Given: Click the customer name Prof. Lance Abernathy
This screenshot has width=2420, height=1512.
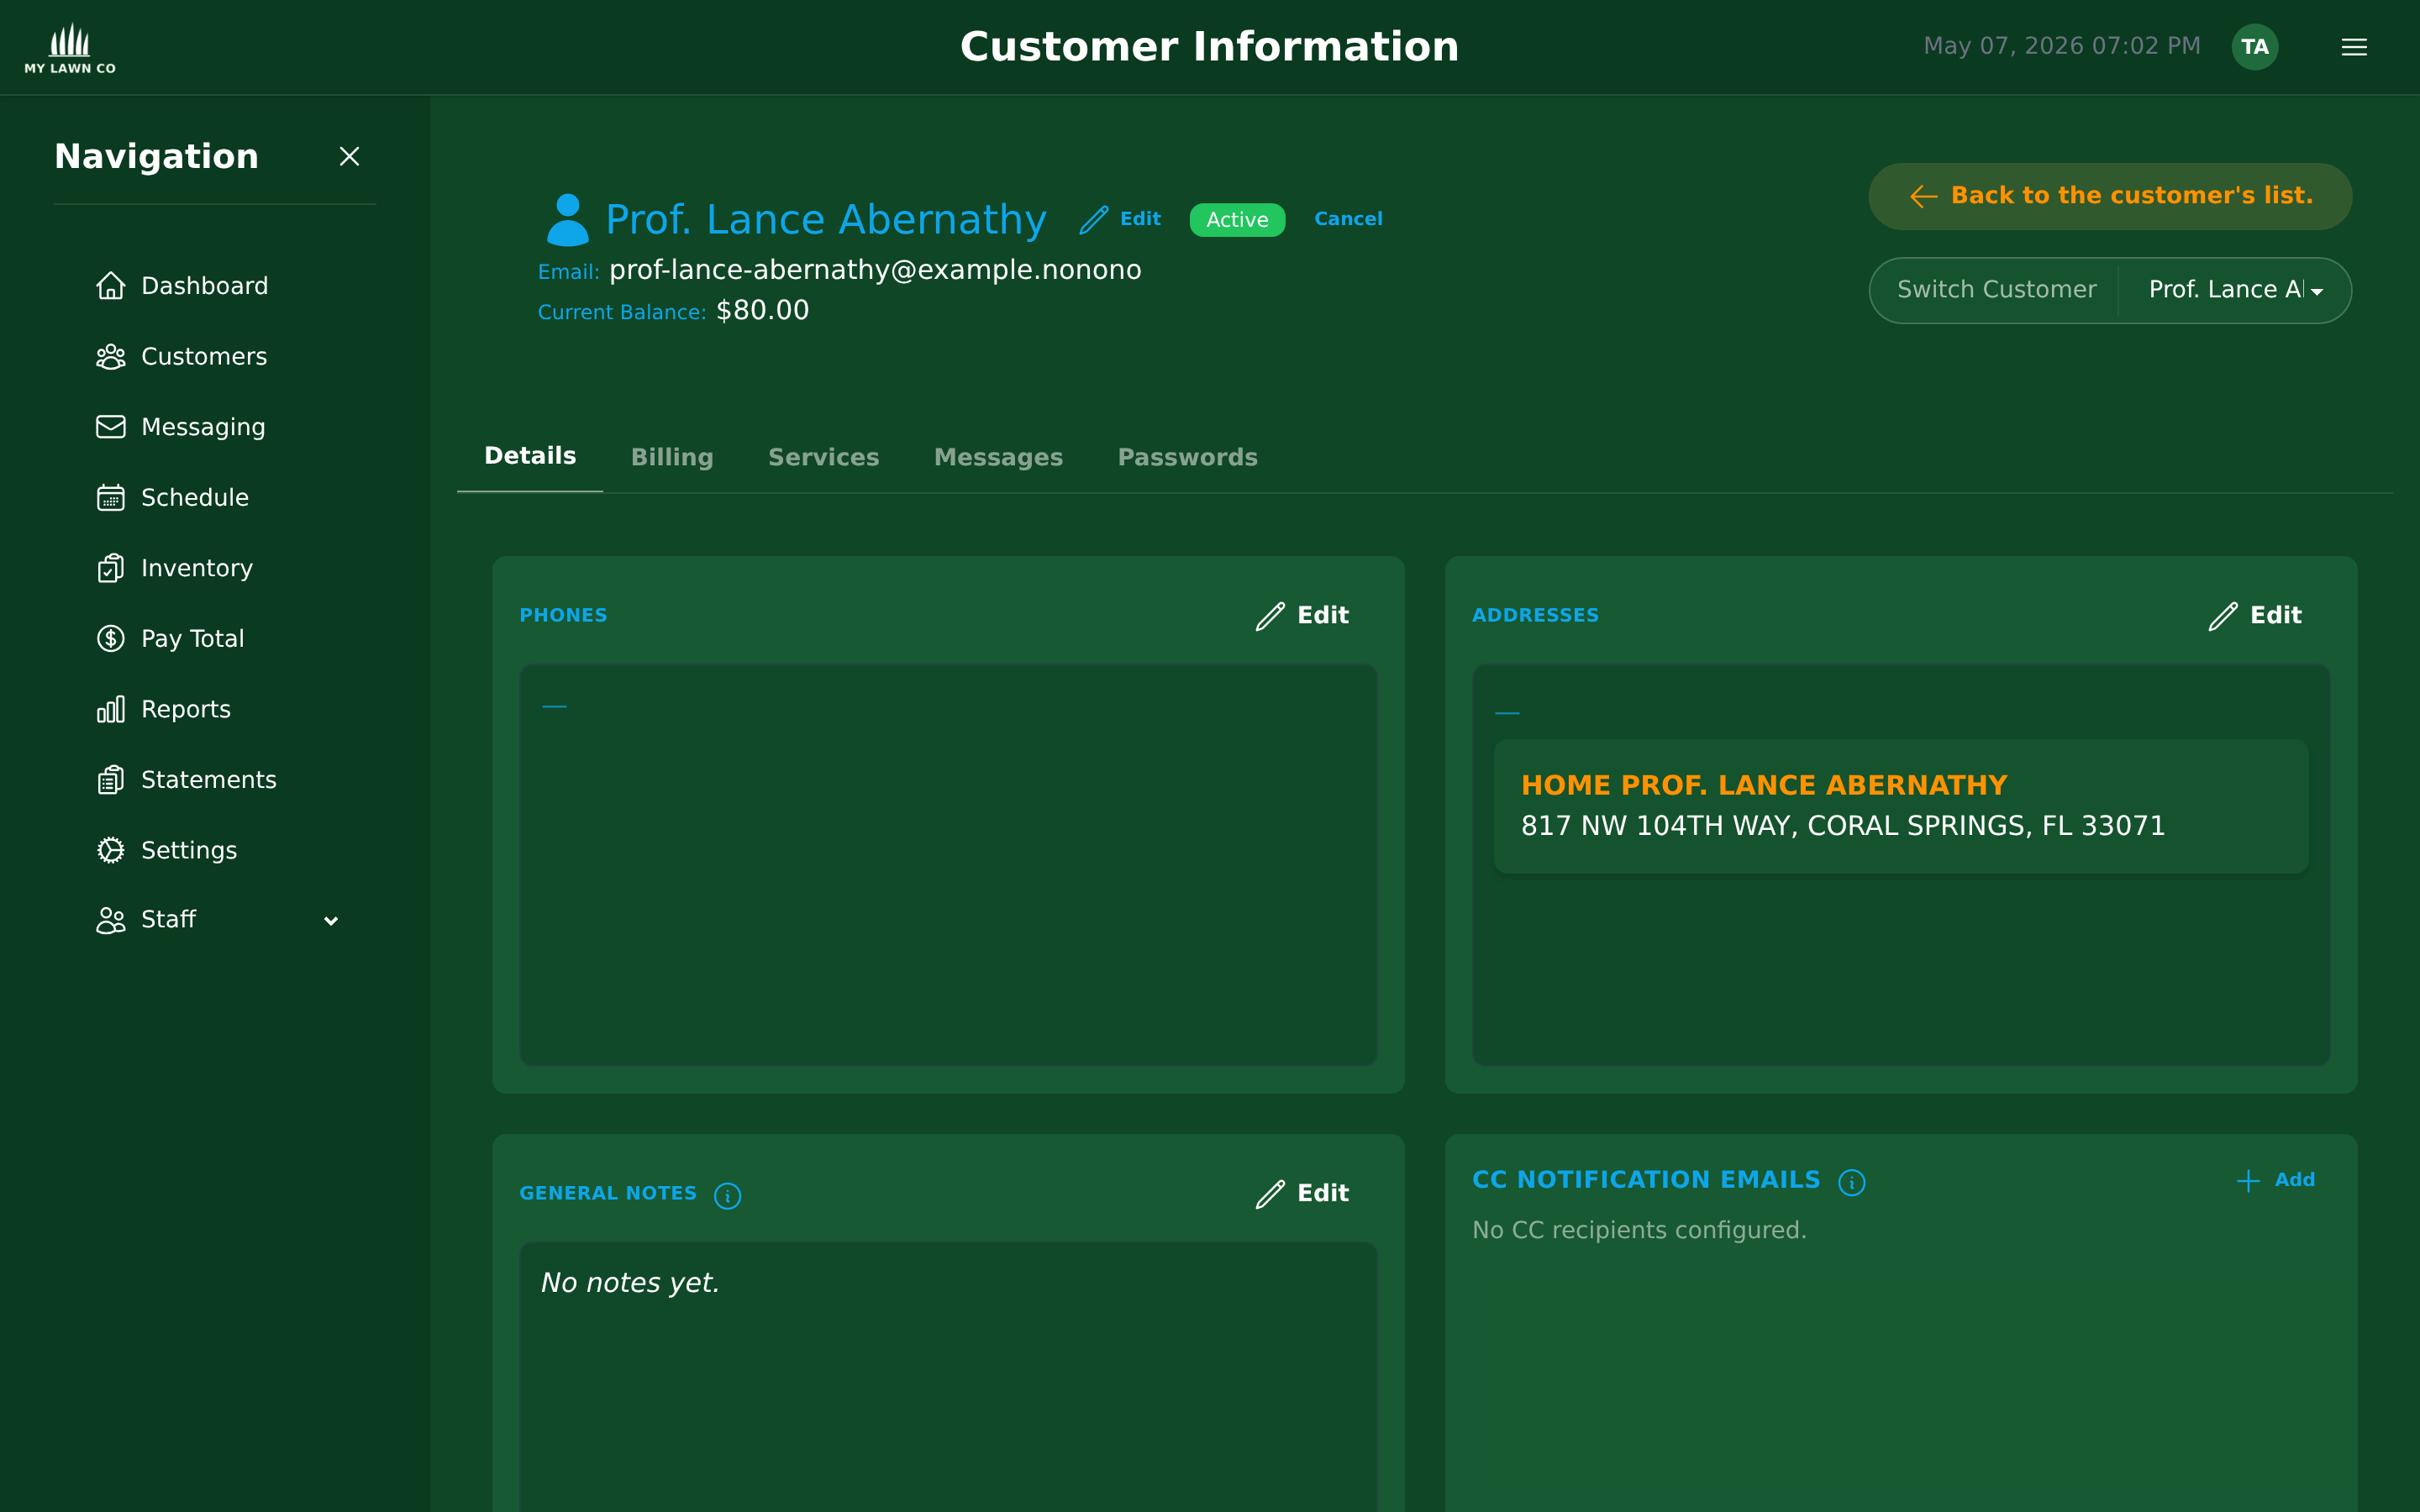Looking at the screenshot, I should pyautogui.click(x=826, y=220).
